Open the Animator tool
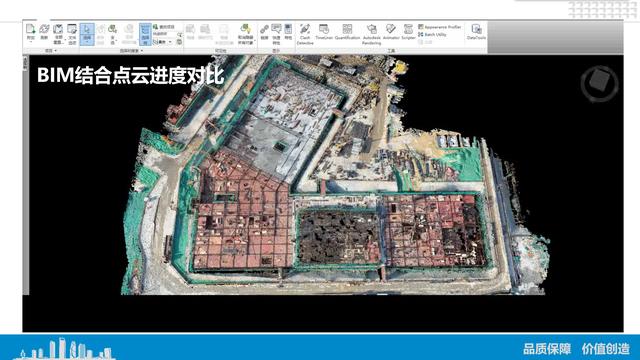The height and width of the screenshot is (360, 640). pos(391,32)
